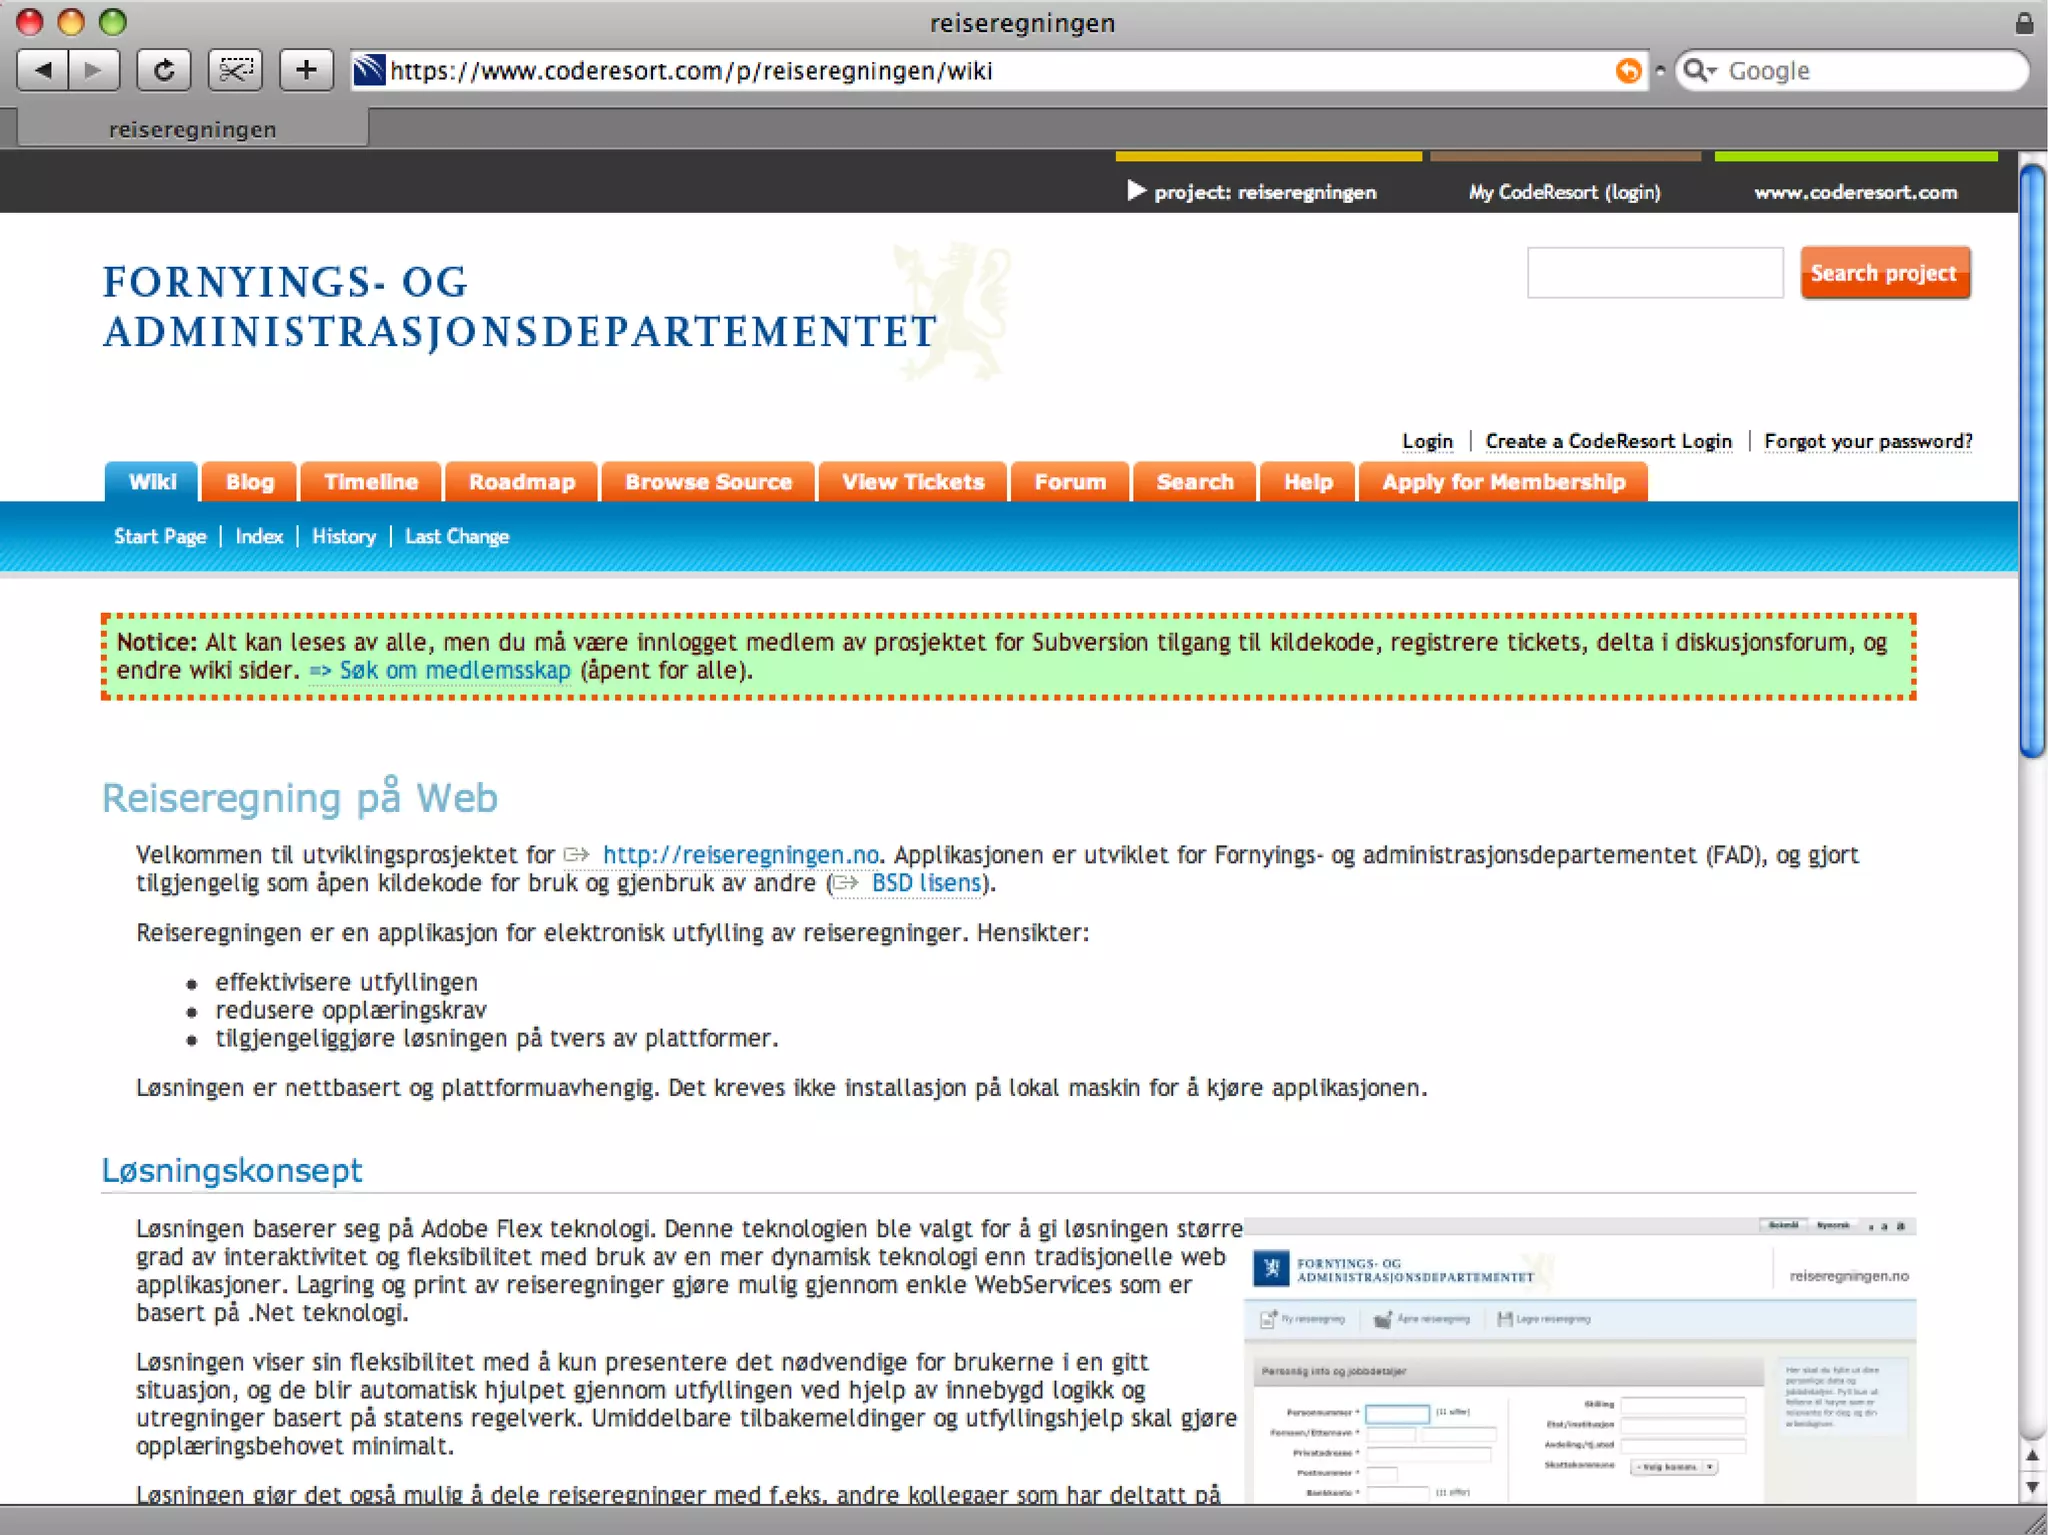Image resolution: width=2048 pixels, height=1535 pixels.
Task: Open Google search magnifier dropdown
Action: [1698, 71]
